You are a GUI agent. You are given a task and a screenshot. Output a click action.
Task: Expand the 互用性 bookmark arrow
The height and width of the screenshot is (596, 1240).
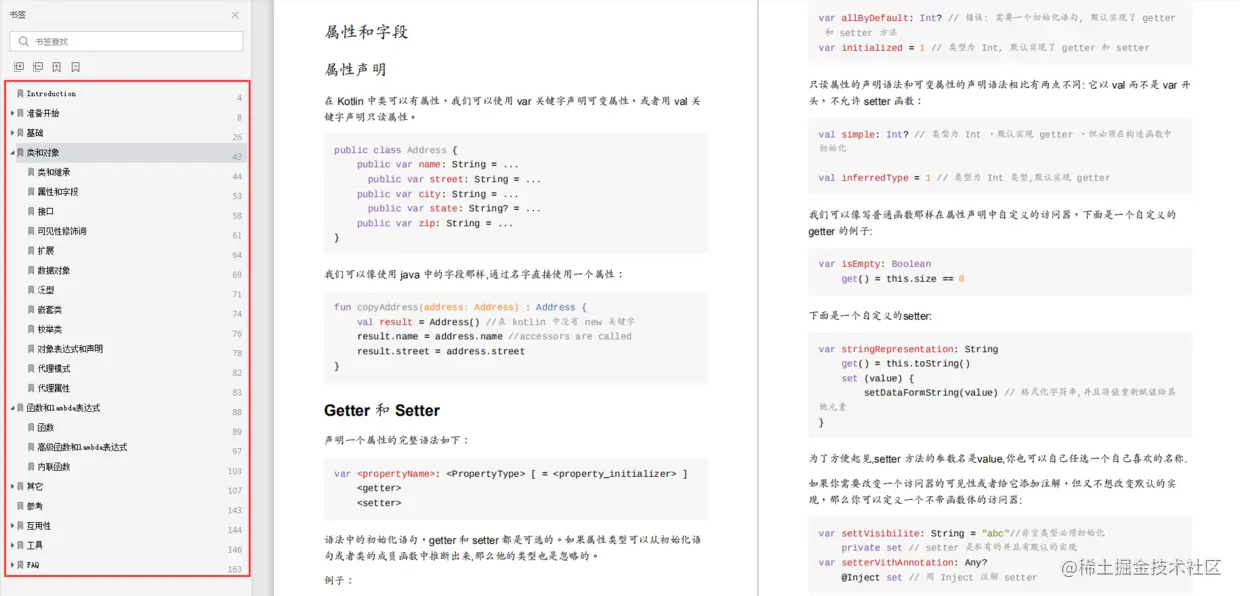coord(12,526)
